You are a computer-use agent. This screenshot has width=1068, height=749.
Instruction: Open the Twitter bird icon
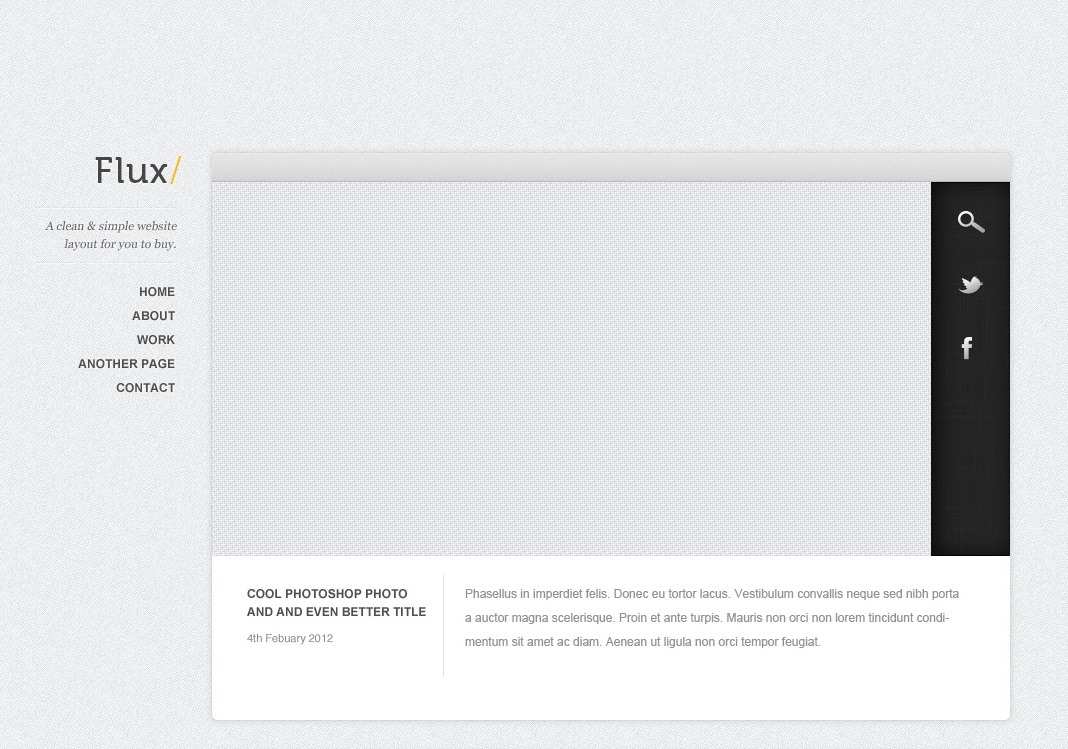point(970,284)
